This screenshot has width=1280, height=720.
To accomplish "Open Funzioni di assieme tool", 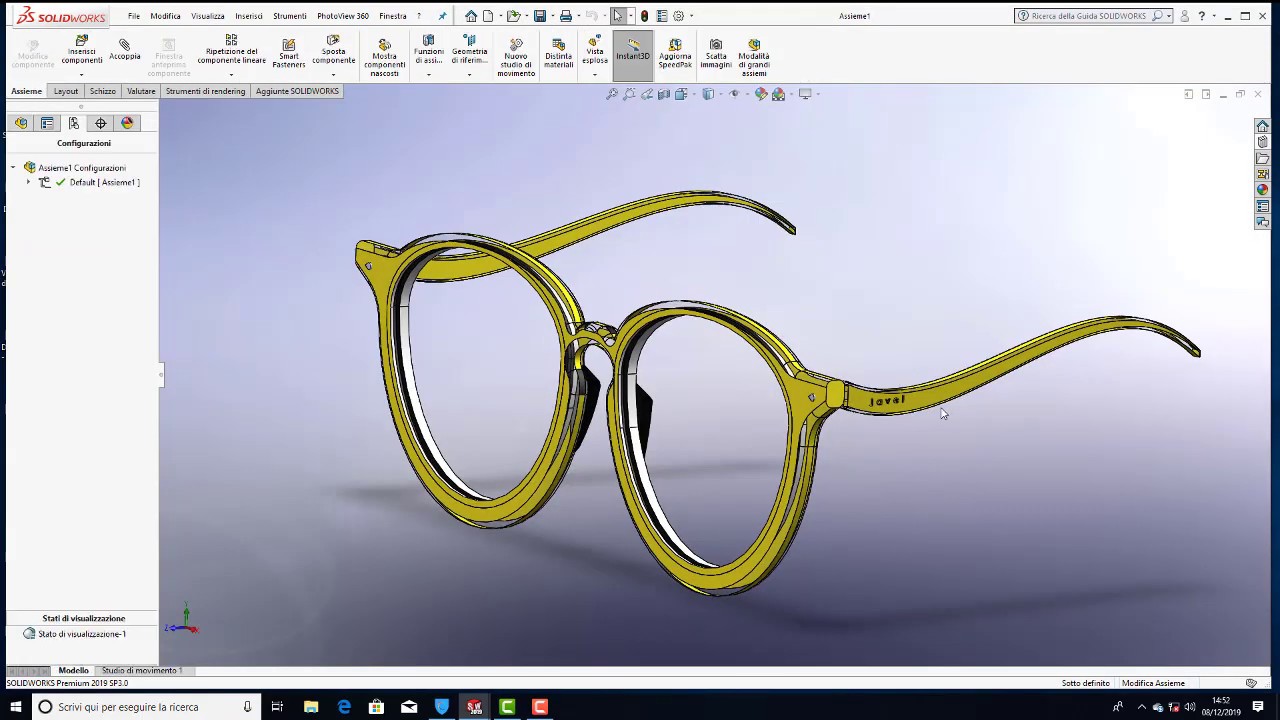I will click(x=429, y=49).
